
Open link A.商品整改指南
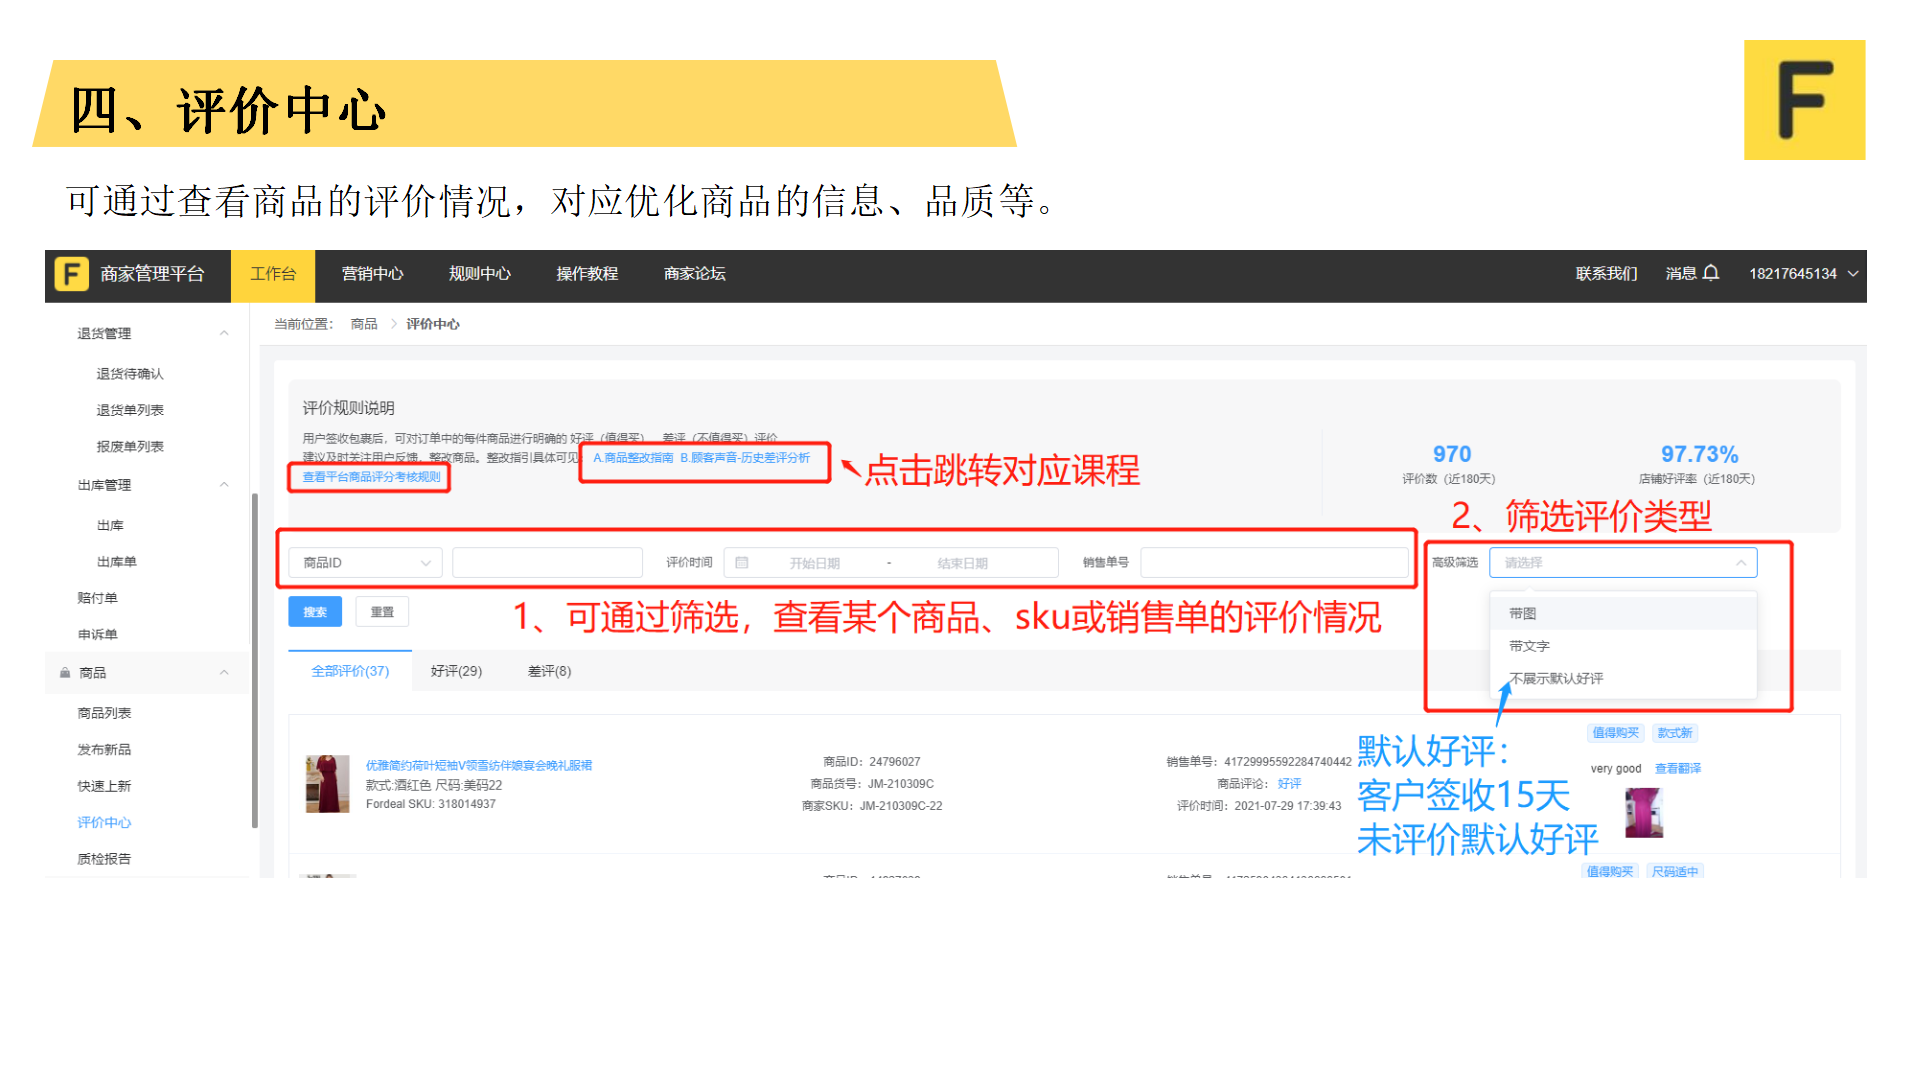(x=633, y=458)
